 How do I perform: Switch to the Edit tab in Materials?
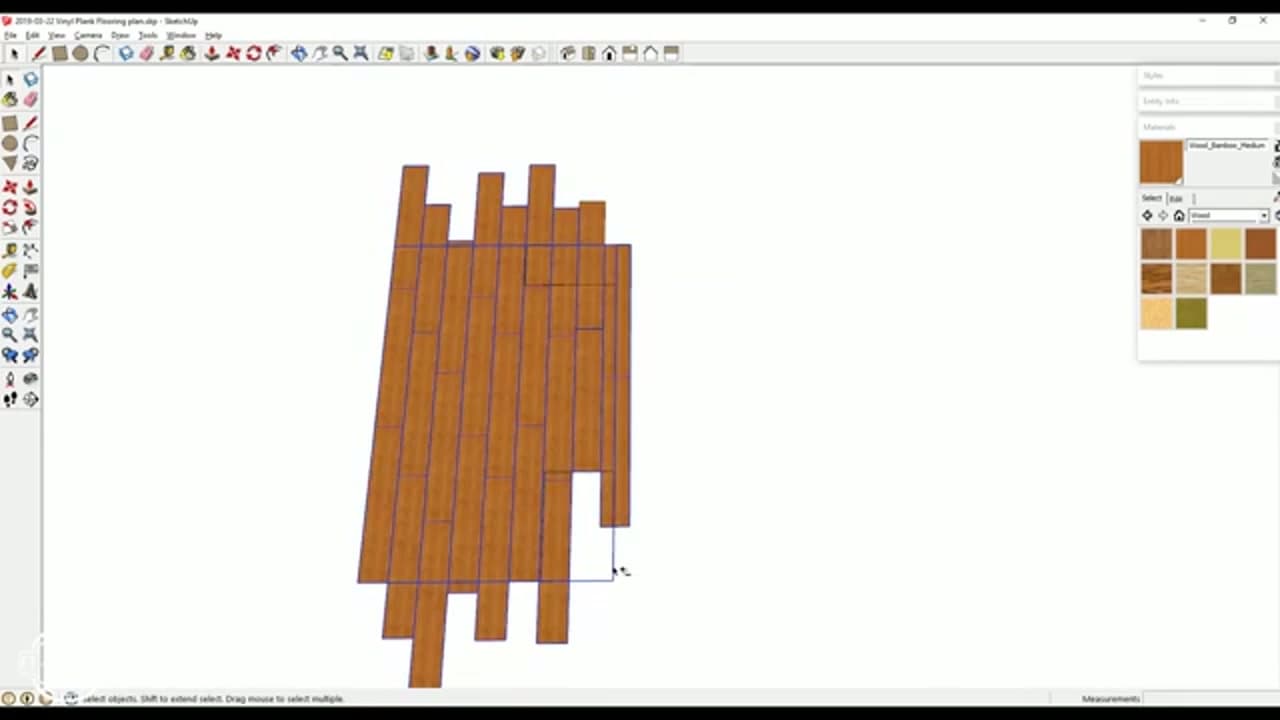(1176, 198)
